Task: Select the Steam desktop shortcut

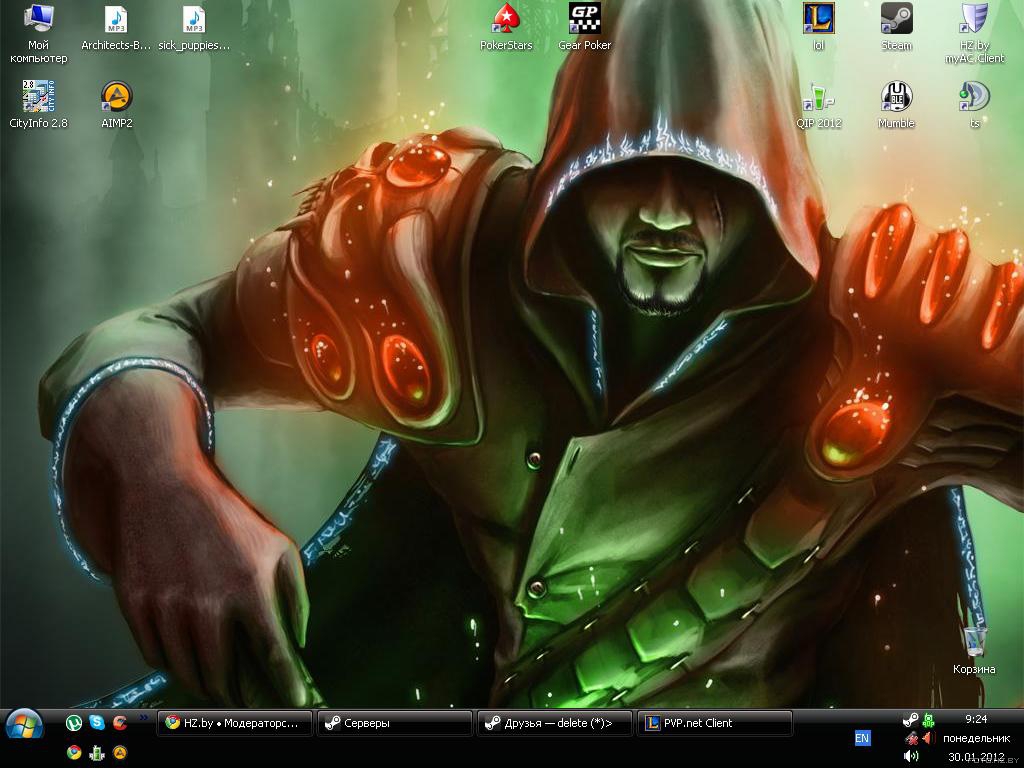Action: point(897,27)
